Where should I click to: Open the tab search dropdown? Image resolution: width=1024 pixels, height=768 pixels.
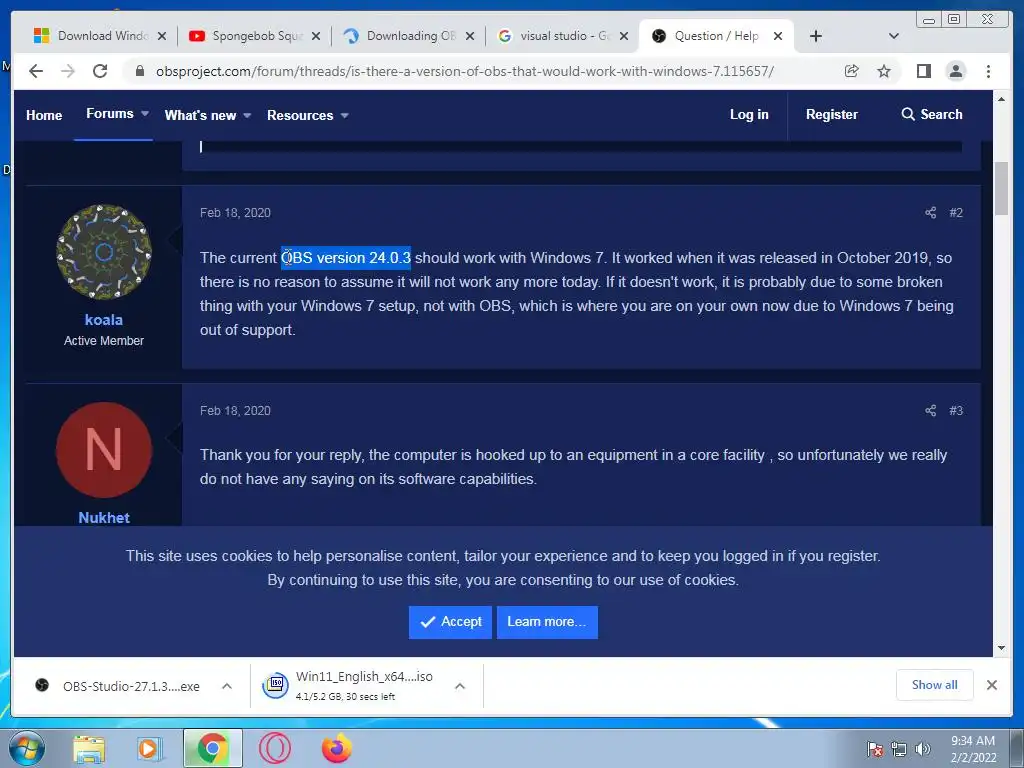[x=894, y=36]
